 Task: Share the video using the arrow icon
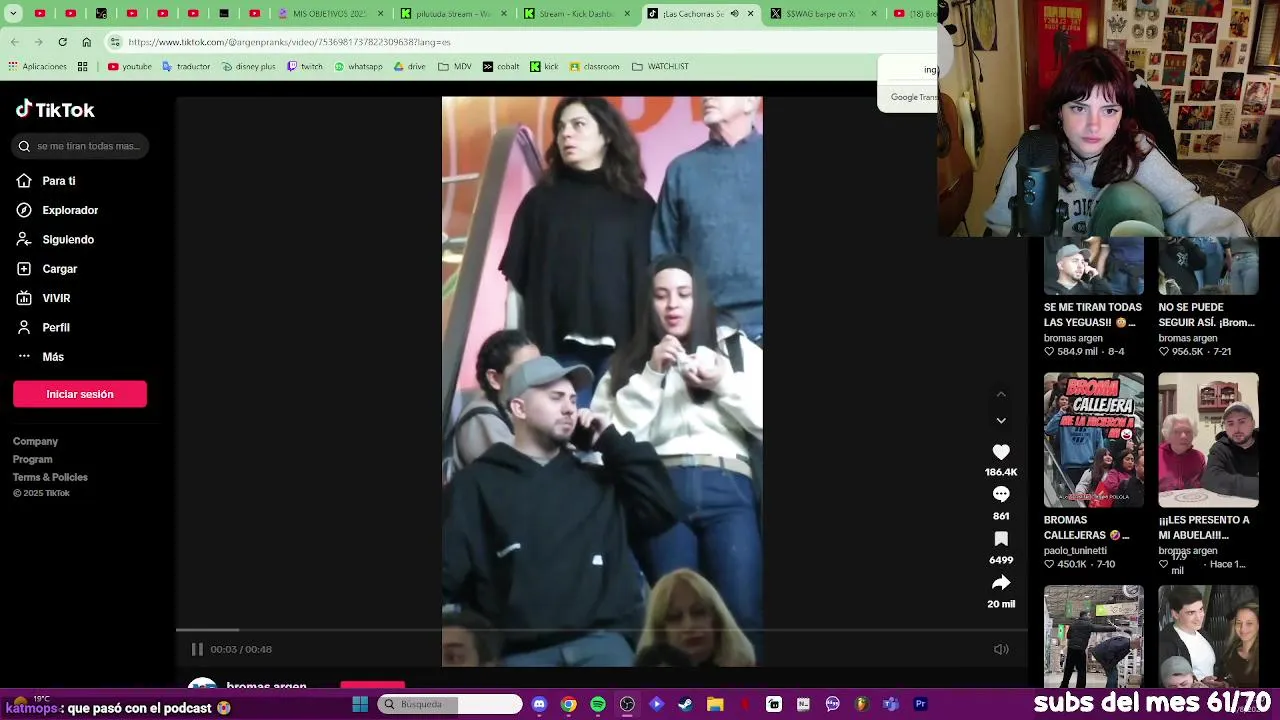tap(1001, 583)
